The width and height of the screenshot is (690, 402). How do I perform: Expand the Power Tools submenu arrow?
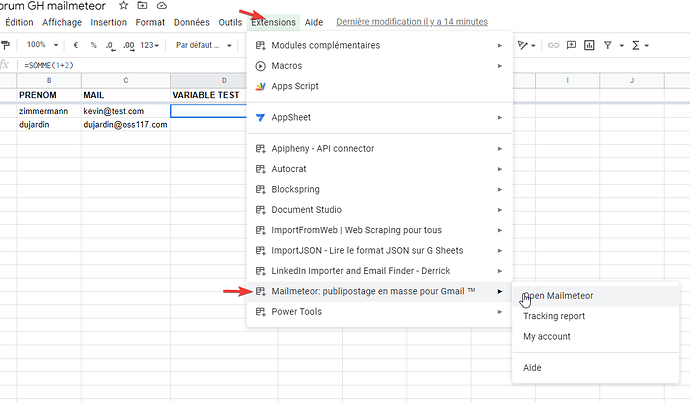tap(500, 312)
